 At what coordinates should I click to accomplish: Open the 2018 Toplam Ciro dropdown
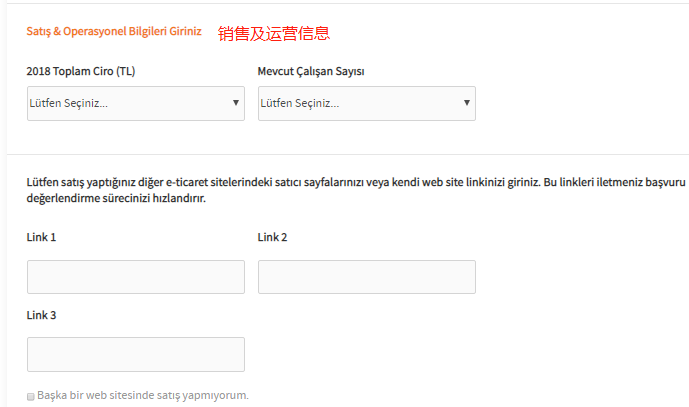click(135, 103)
